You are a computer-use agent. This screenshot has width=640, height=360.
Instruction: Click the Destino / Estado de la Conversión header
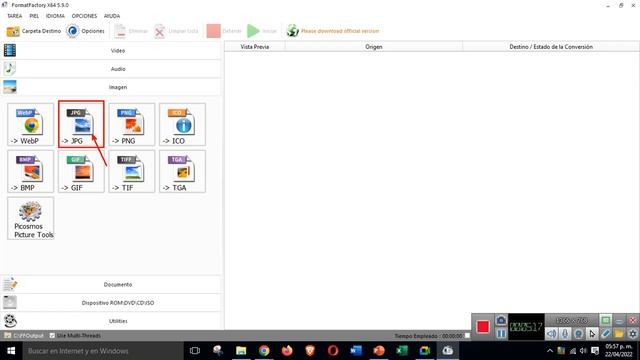tap(551, 47)
